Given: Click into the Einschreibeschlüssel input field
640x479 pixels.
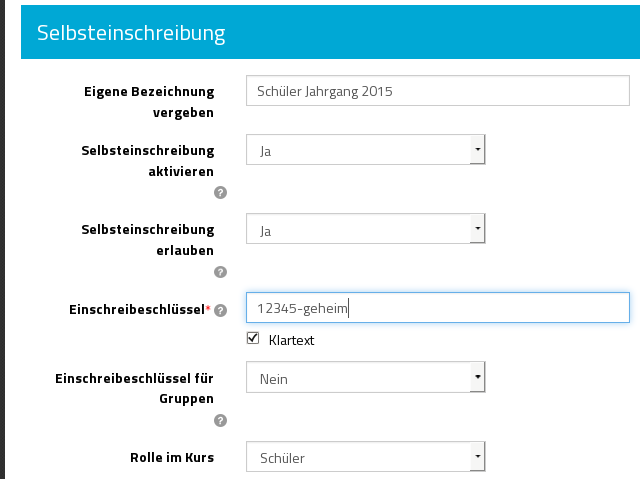Looking at the screenshot, I should point(437,308).
